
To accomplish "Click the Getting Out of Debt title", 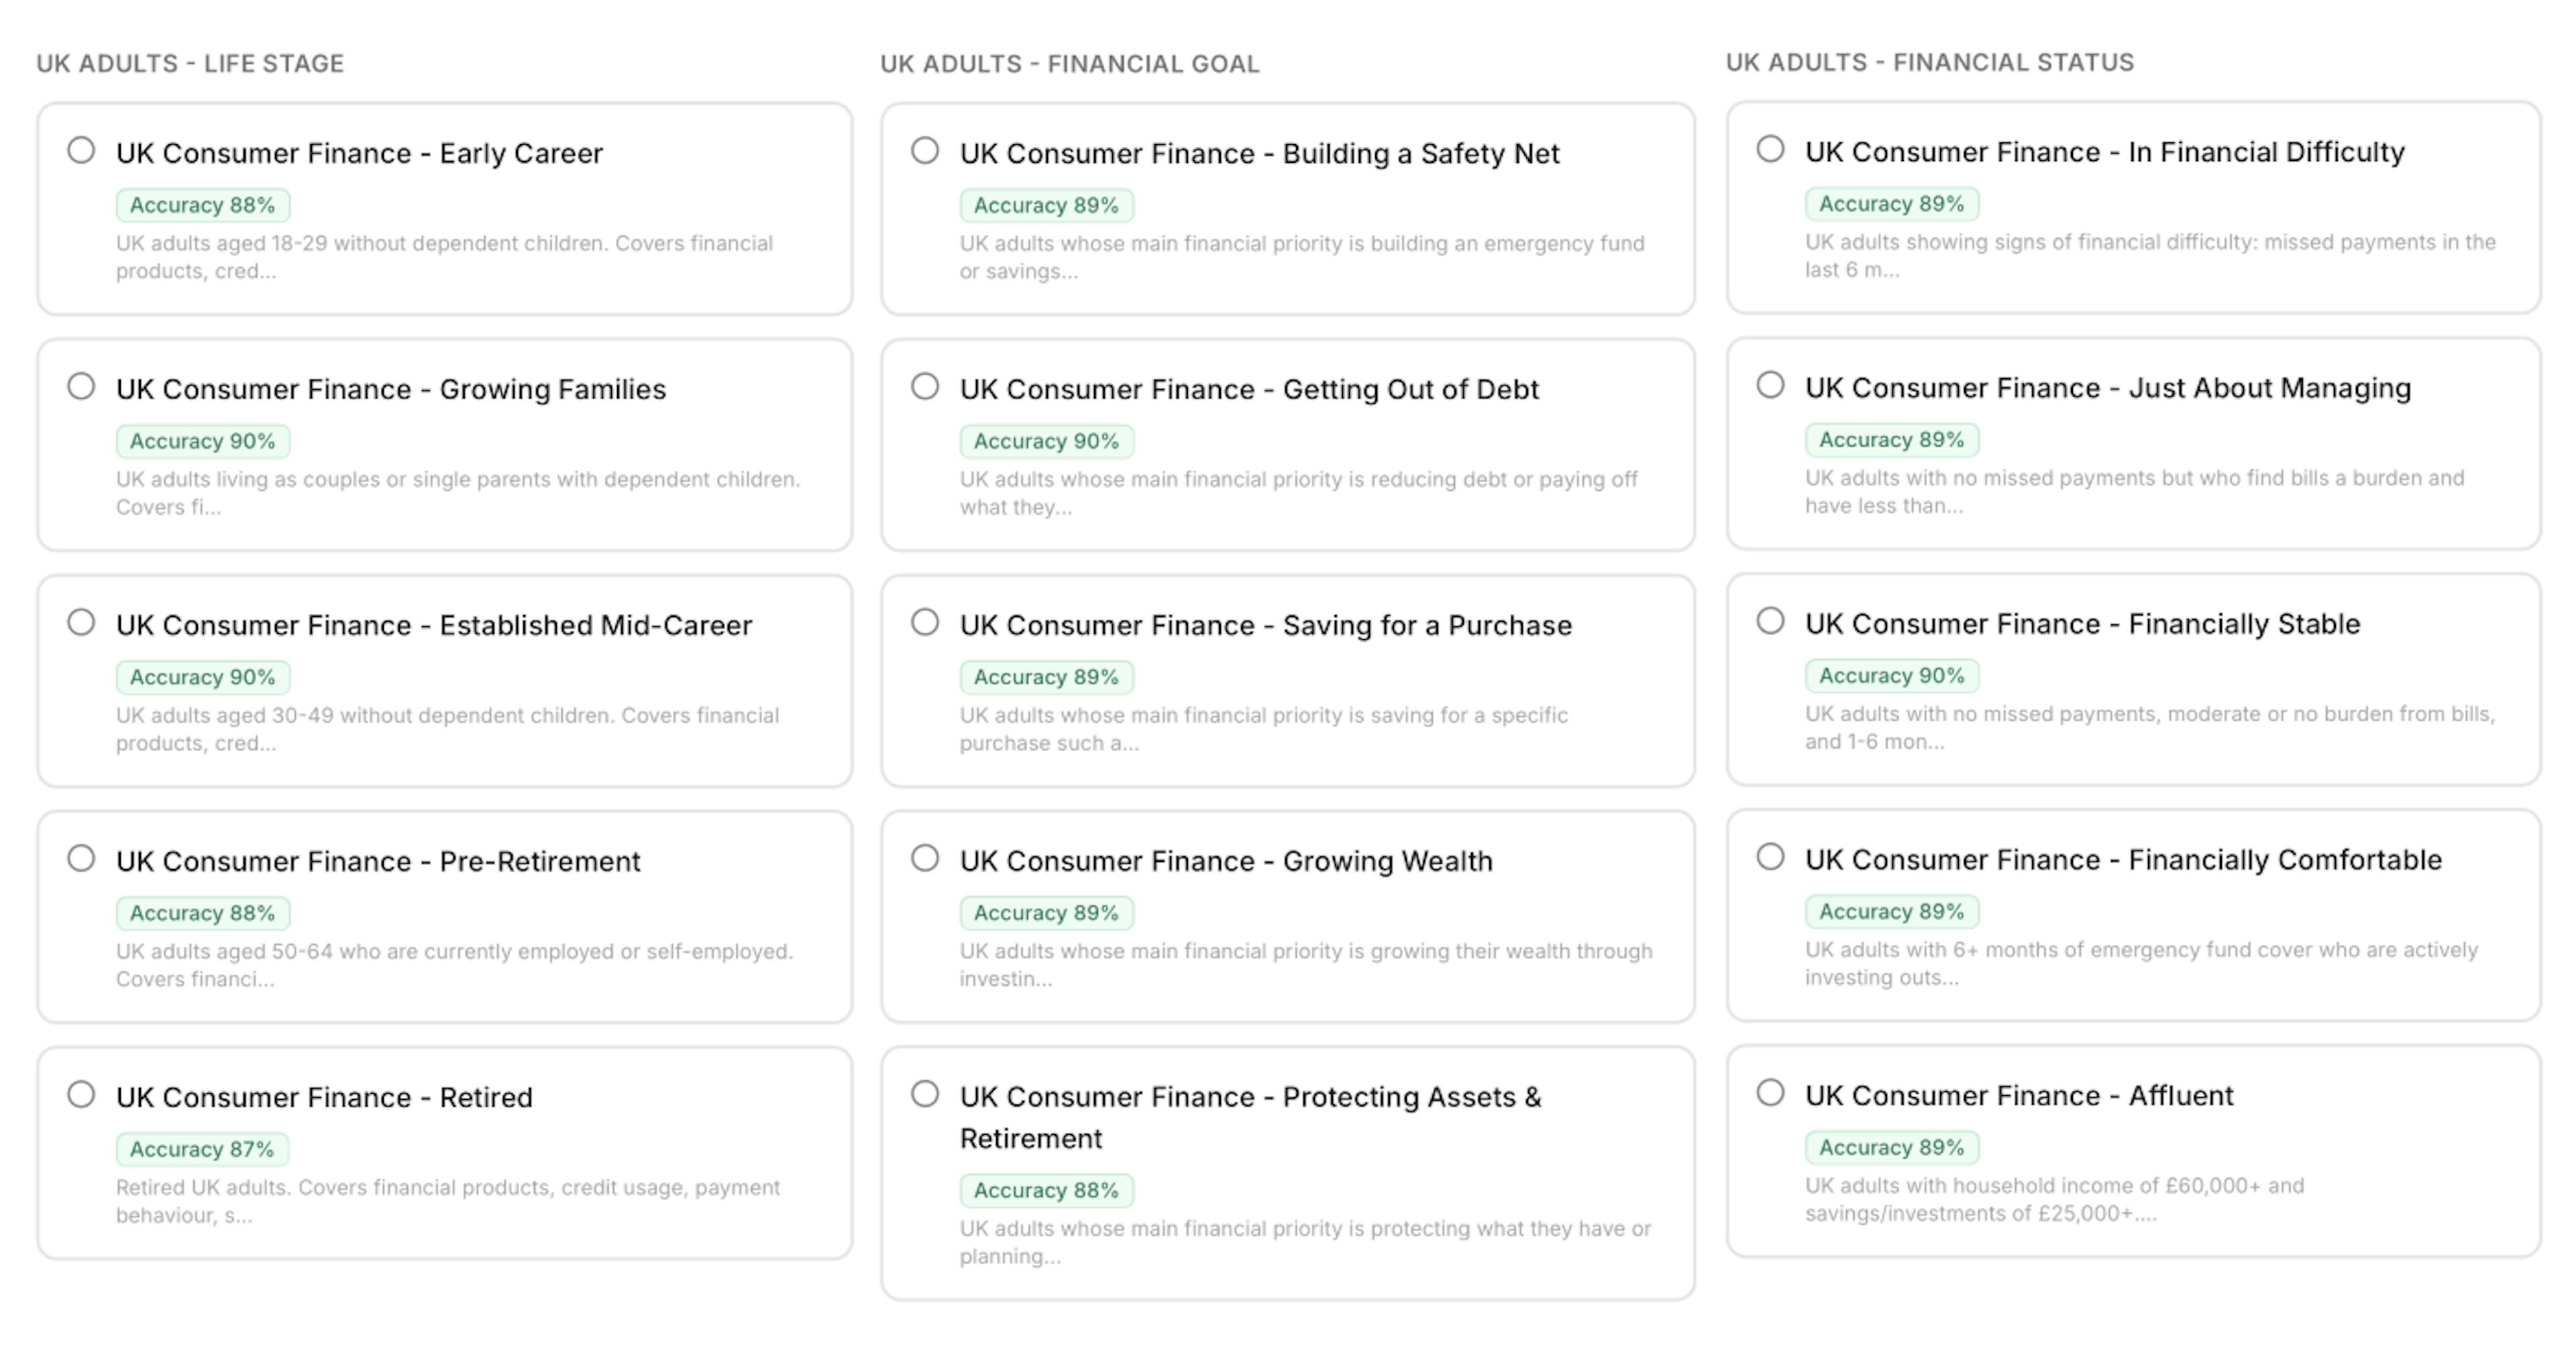I will click(x=1248, y=389).
